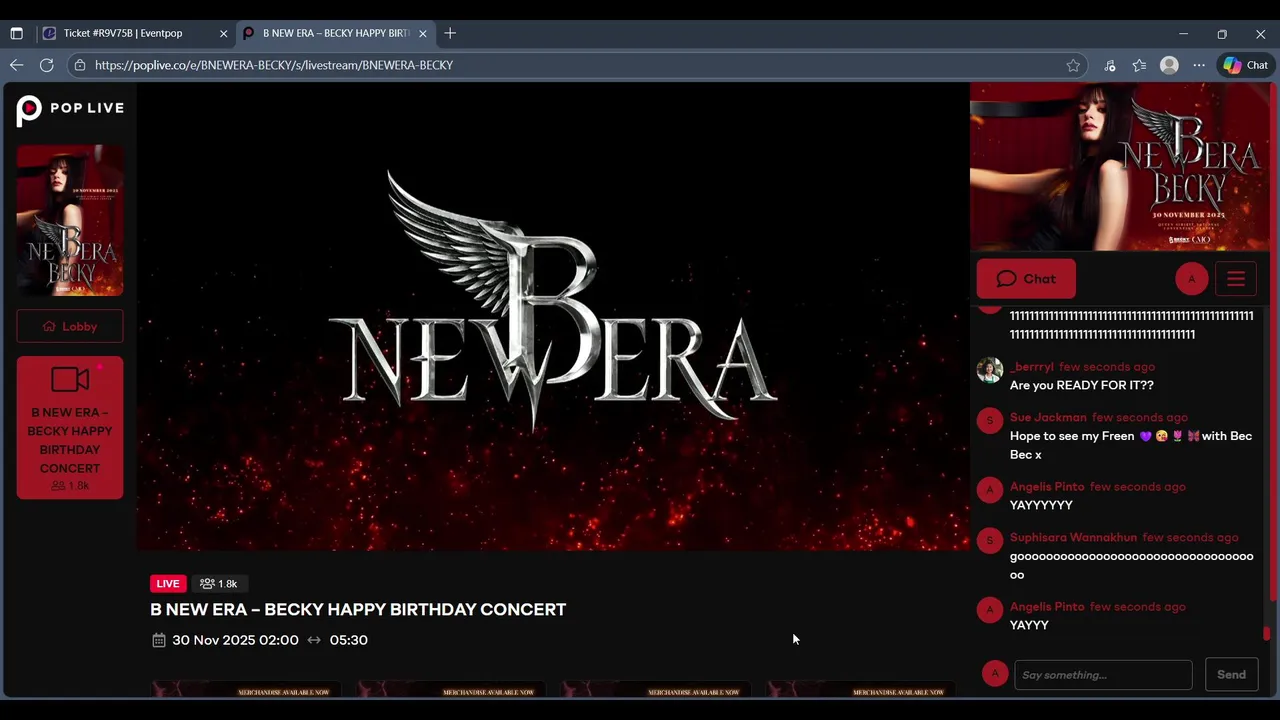Screen dimensions: 1280x720
Task: Click the message "Are you READY FOR IT??"
Action: pyautogui.click(x=1082, y=385)
